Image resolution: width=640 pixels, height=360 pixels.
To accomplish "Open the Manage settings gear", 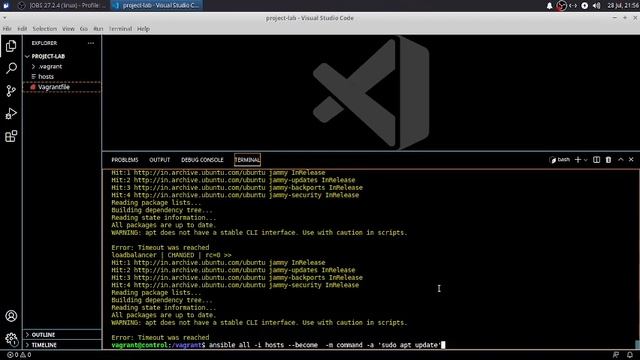I will click(11, 338).
